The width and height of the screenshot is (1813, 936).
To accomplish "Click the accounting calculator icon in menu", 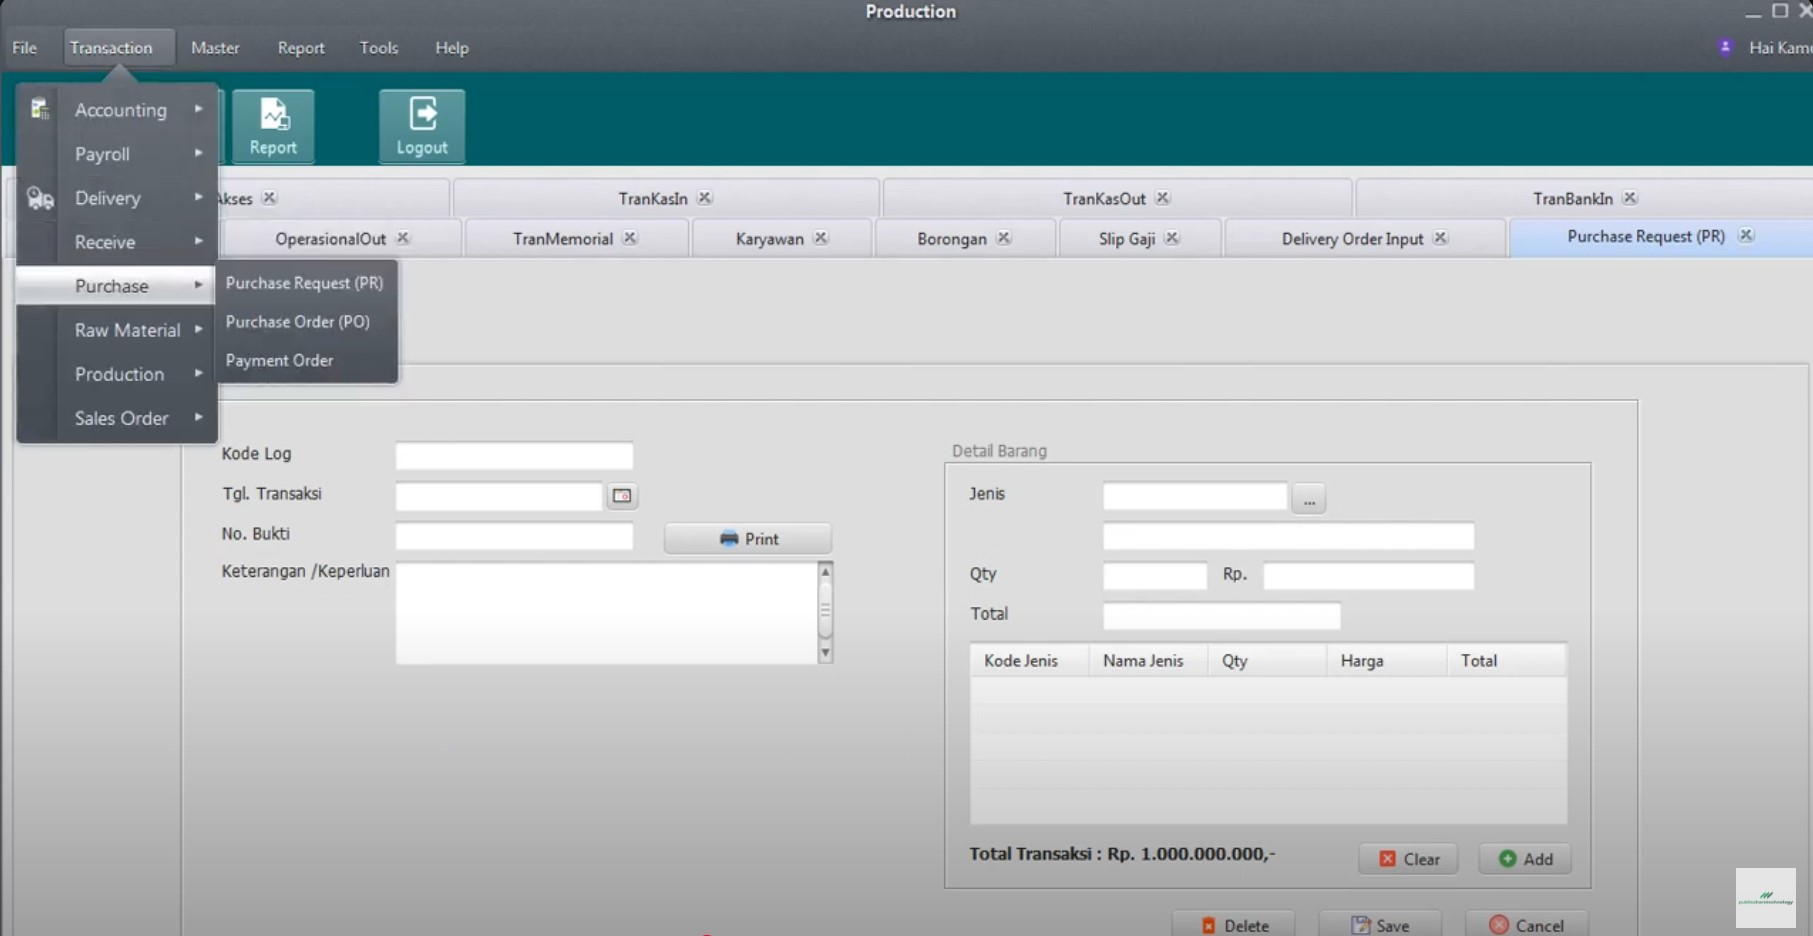I will click(39, 109).
